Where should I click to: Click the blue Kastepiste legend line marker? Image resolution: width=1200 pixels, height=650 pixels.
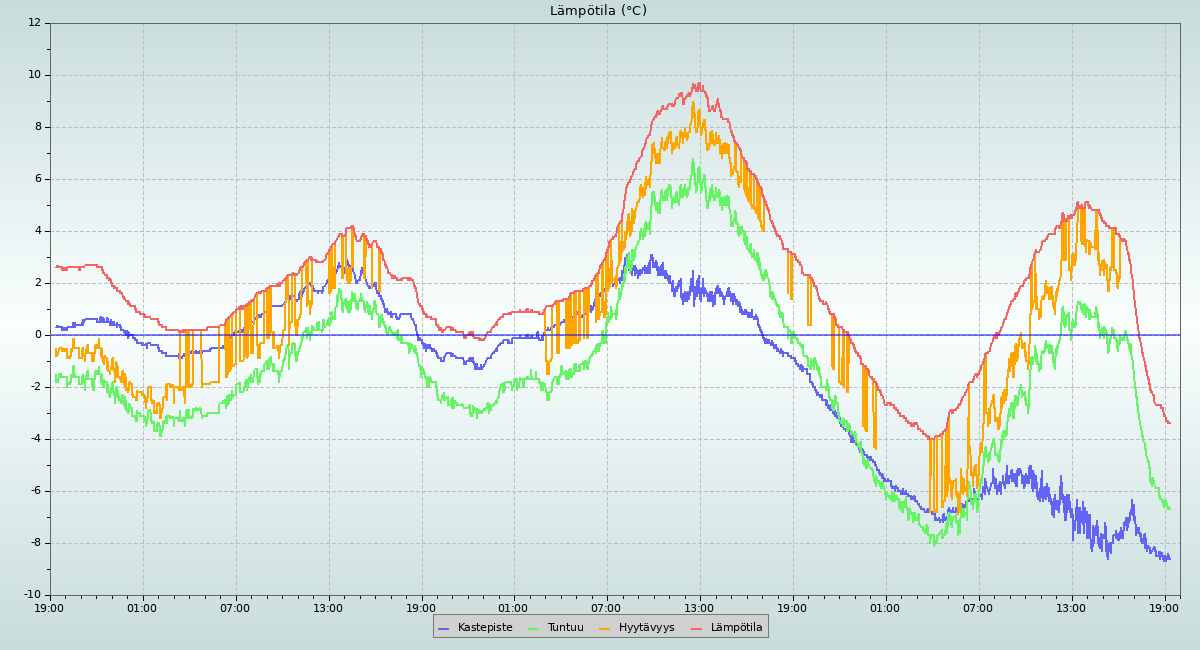(x=444, y=628)
